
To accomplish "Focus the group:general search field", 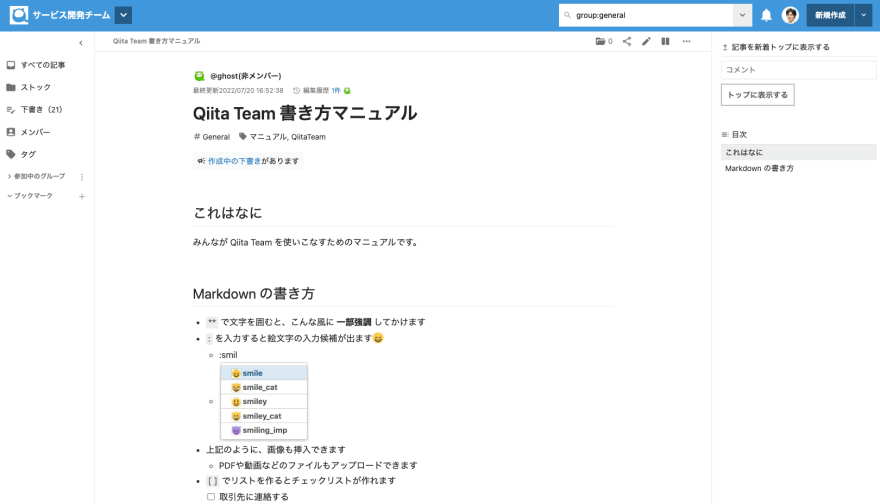I will pos(645,15).
